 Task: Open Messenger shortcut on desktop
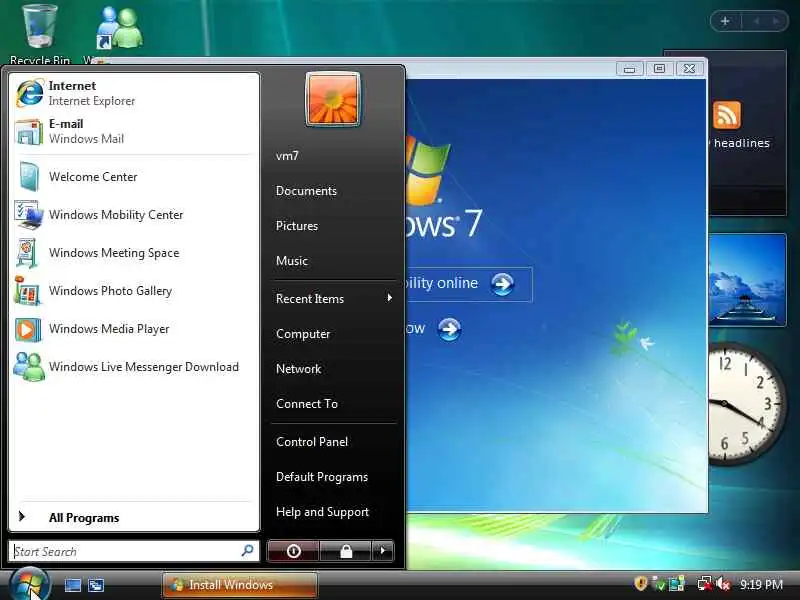[119, 29]
